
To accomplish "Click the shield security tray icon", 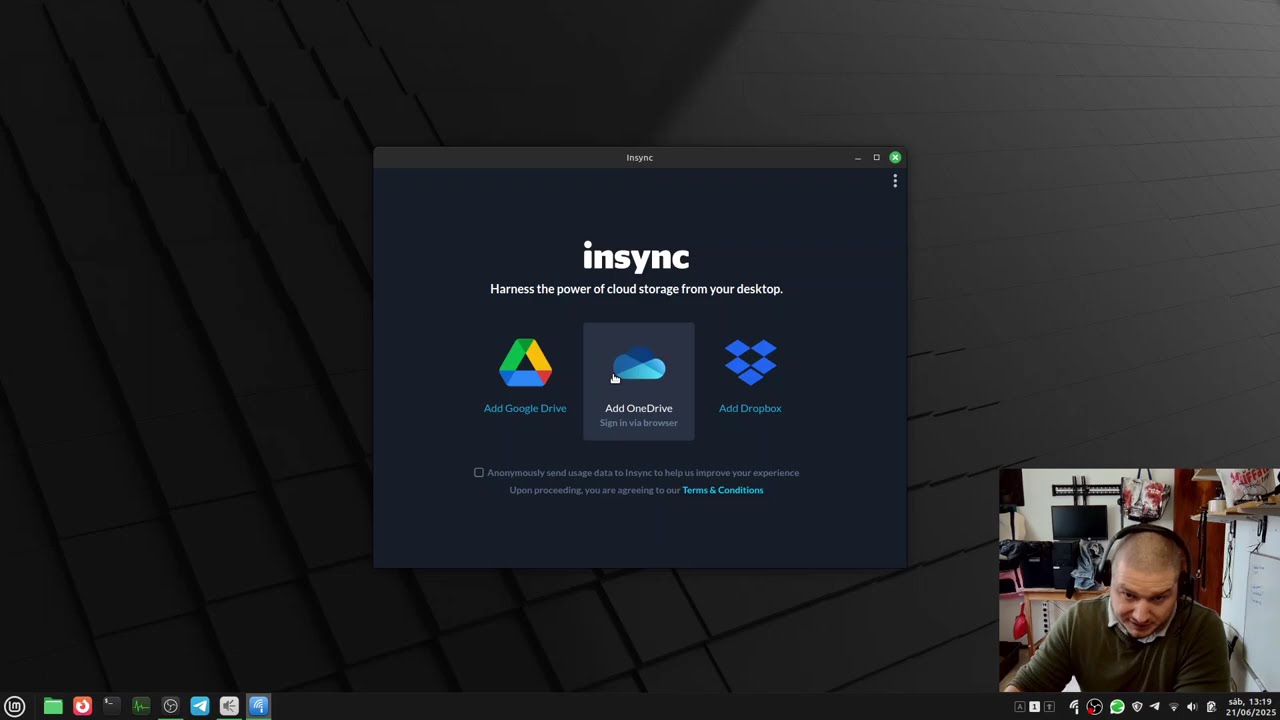I will click(1136, 707).
